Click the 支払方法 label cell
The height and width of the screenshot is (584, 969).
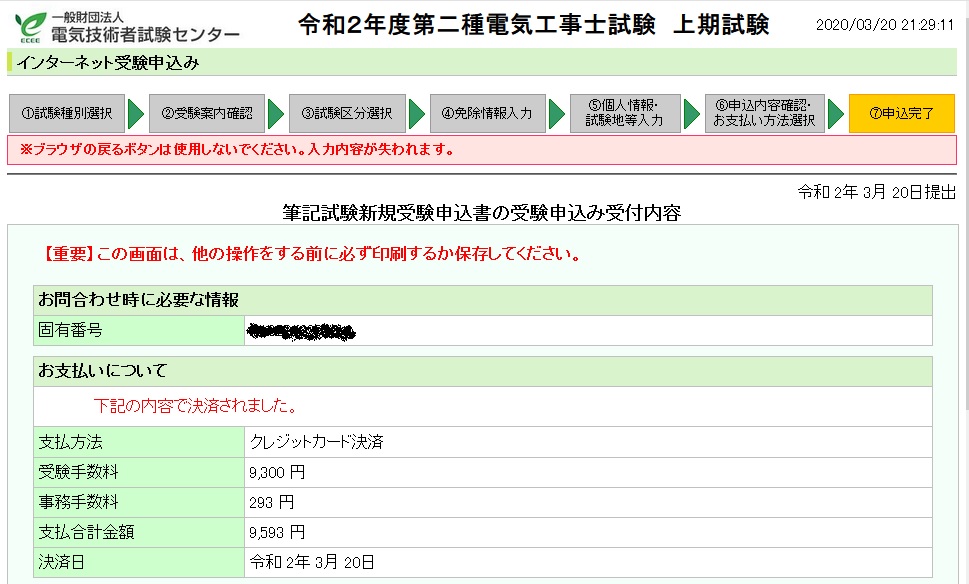[x=139, y=442]
